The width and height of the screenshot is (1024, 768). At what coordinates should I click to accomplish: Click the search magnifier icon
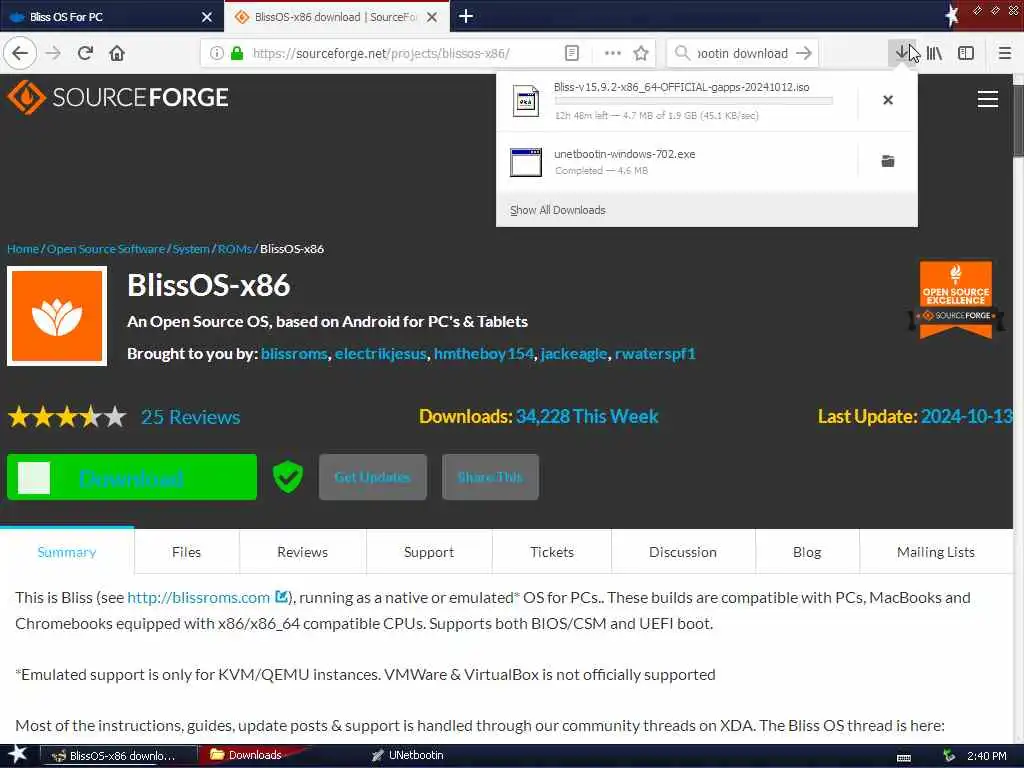[x=682, y=53]
